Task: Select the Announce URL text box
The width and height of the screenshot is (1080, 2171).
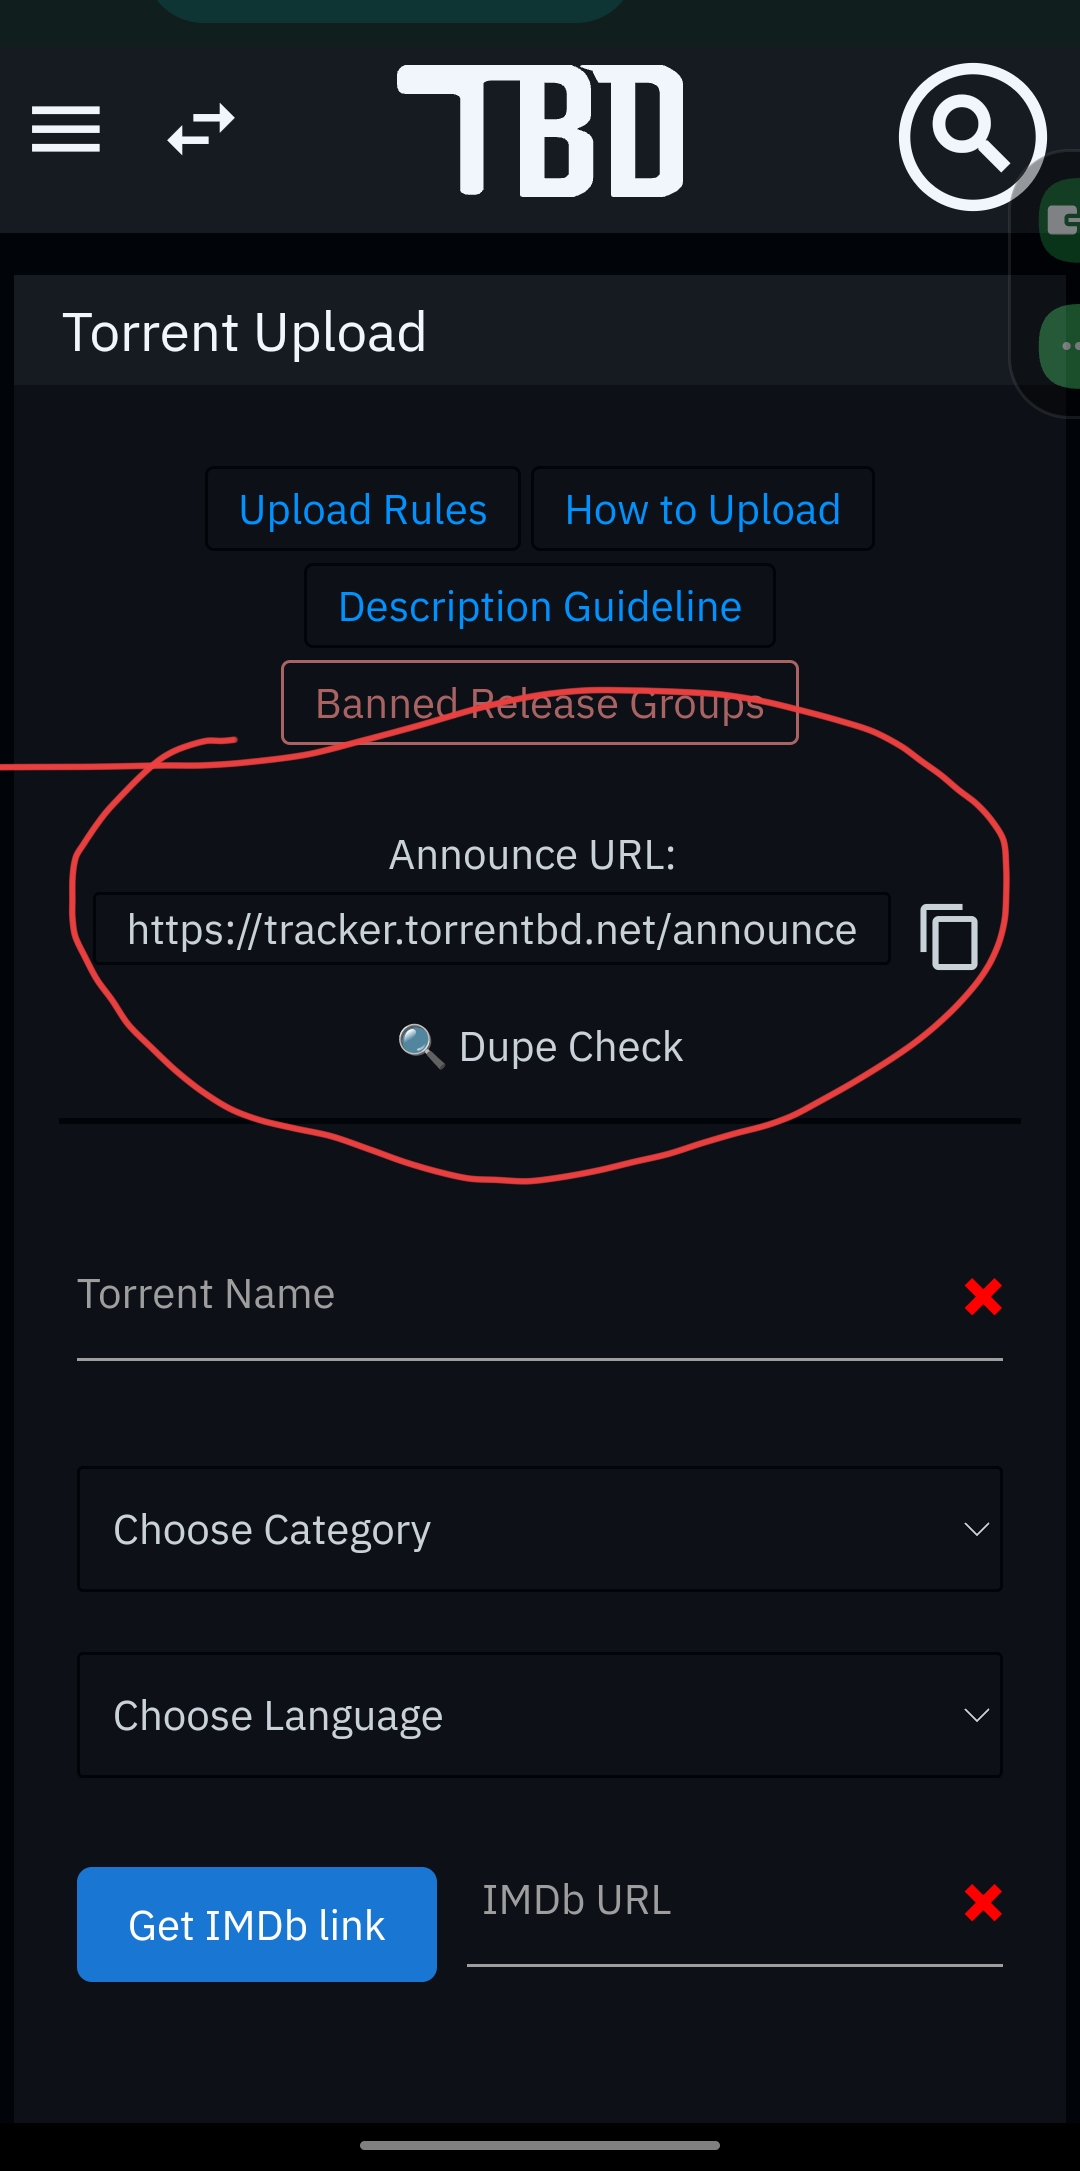Action: point(492,929)
